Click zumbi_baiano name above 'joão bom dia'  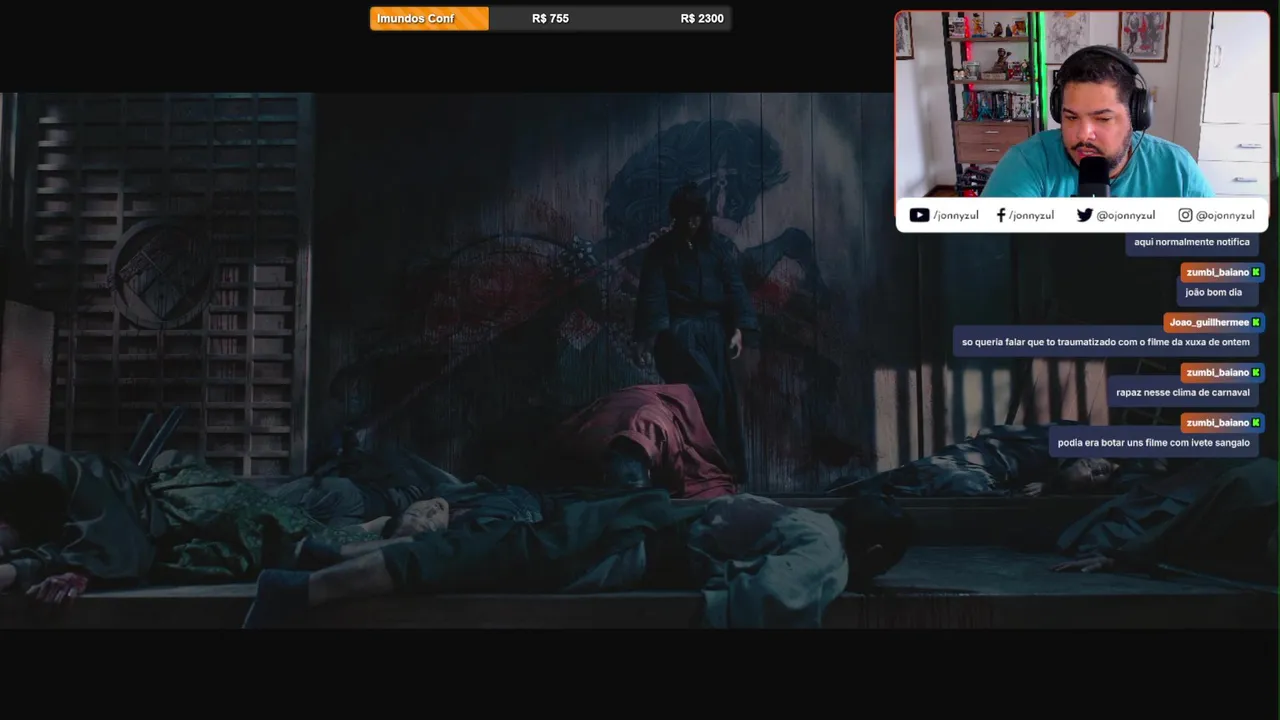(x=1218, y=272)
